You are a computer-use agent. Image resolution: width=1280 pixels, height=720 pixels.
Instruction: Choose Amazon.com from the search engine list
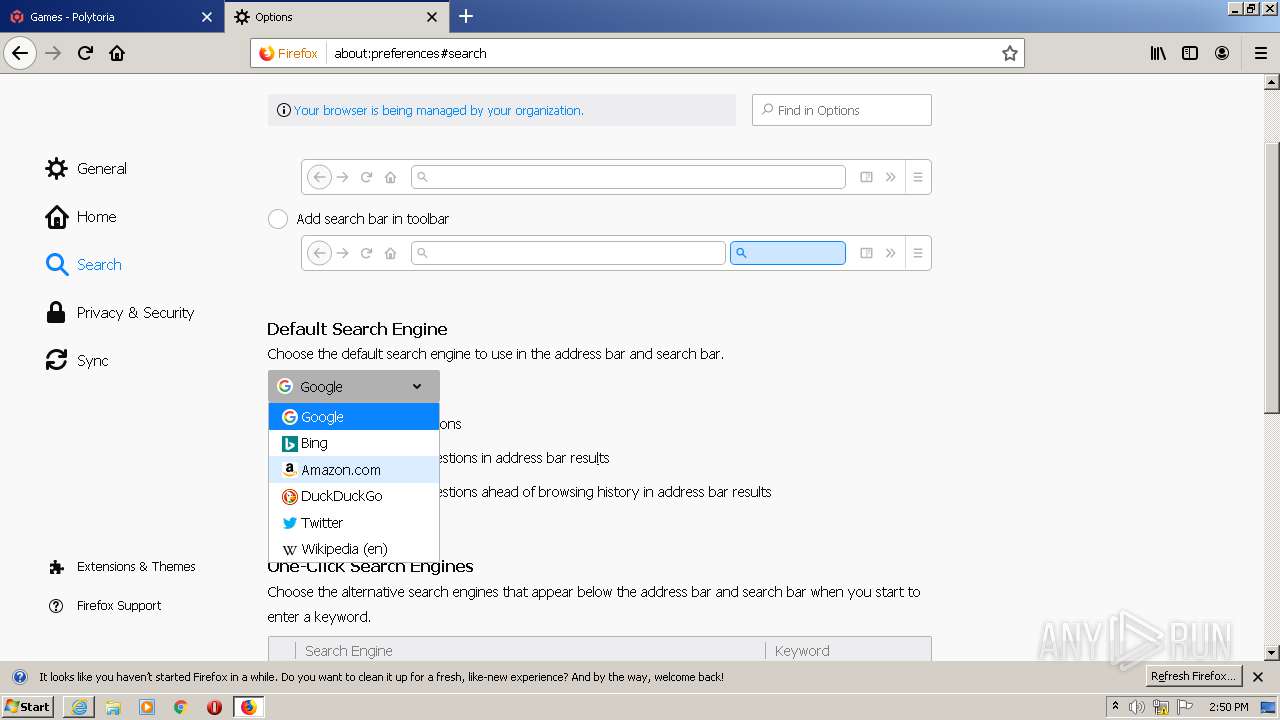click(354, 470)
